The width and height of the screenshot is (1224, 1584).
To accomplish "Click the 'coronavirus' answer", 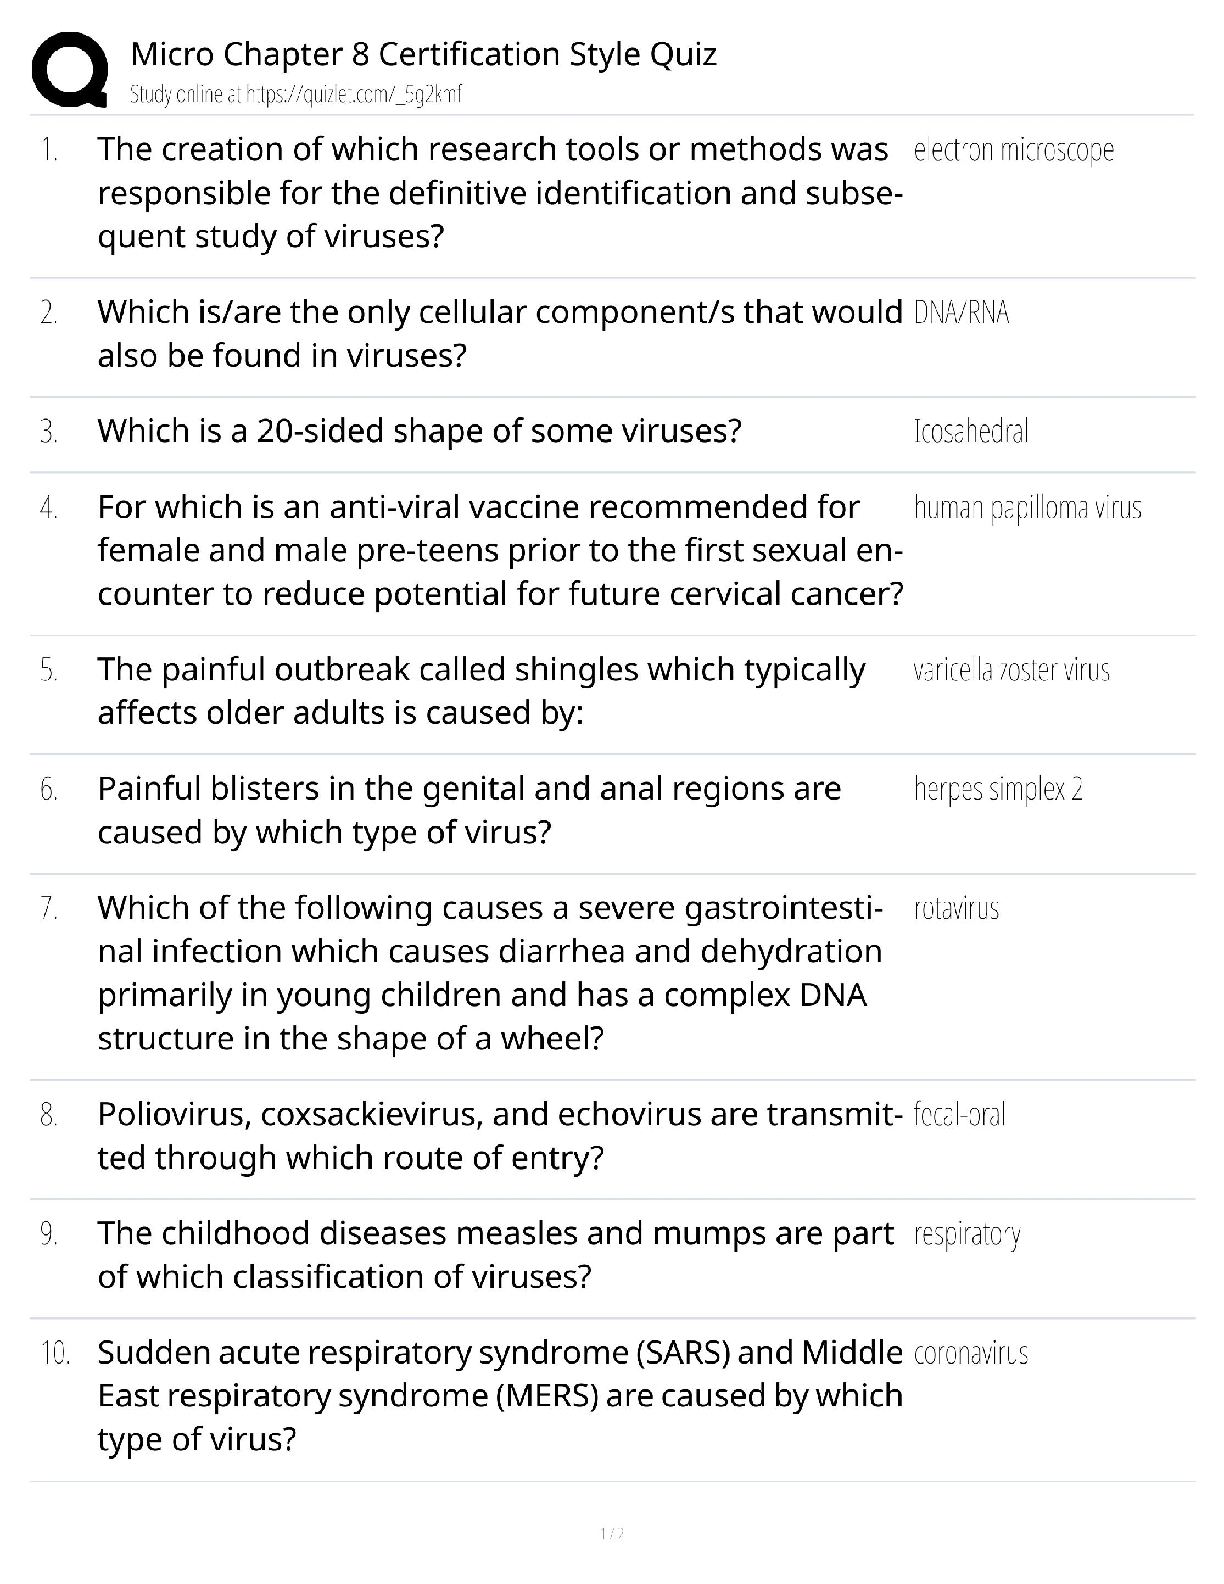I will pyautogui.click(x=970, y=1354).
